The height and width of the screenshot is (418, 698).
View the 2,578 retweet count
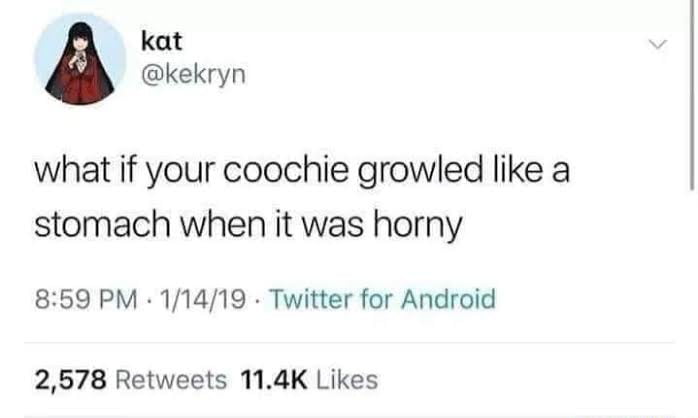tap(70, 380)
